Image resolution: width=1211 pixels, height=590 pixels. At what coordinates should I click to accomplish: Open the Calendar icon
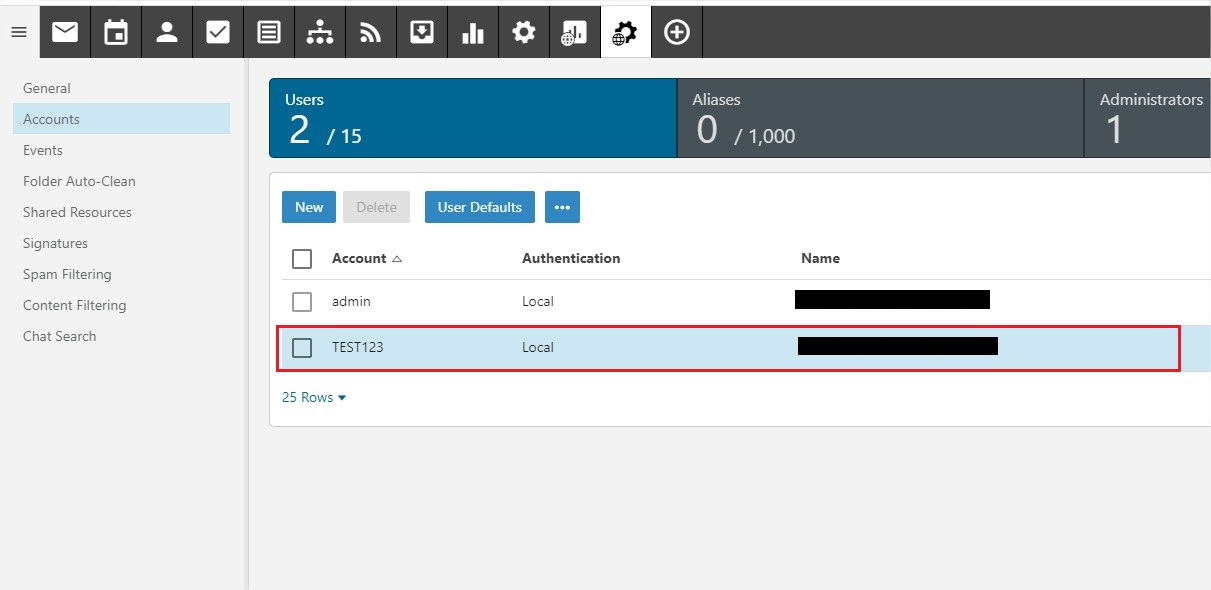[x=116, y=32]
